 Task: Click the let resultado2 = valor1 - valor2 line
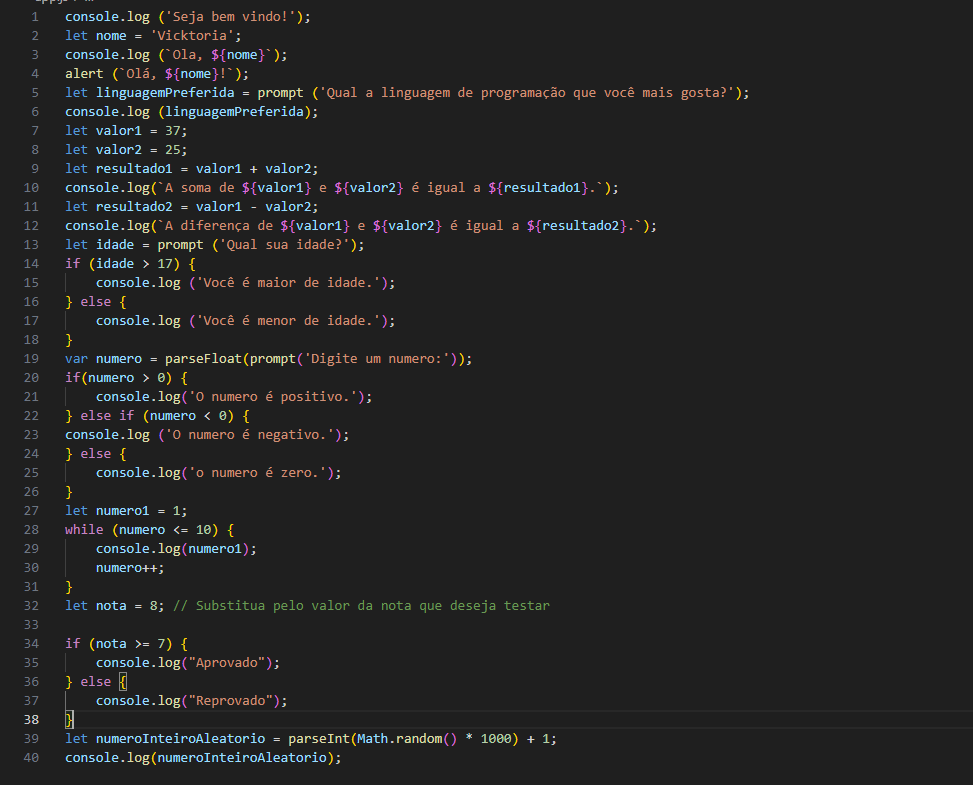click(192, 207)
